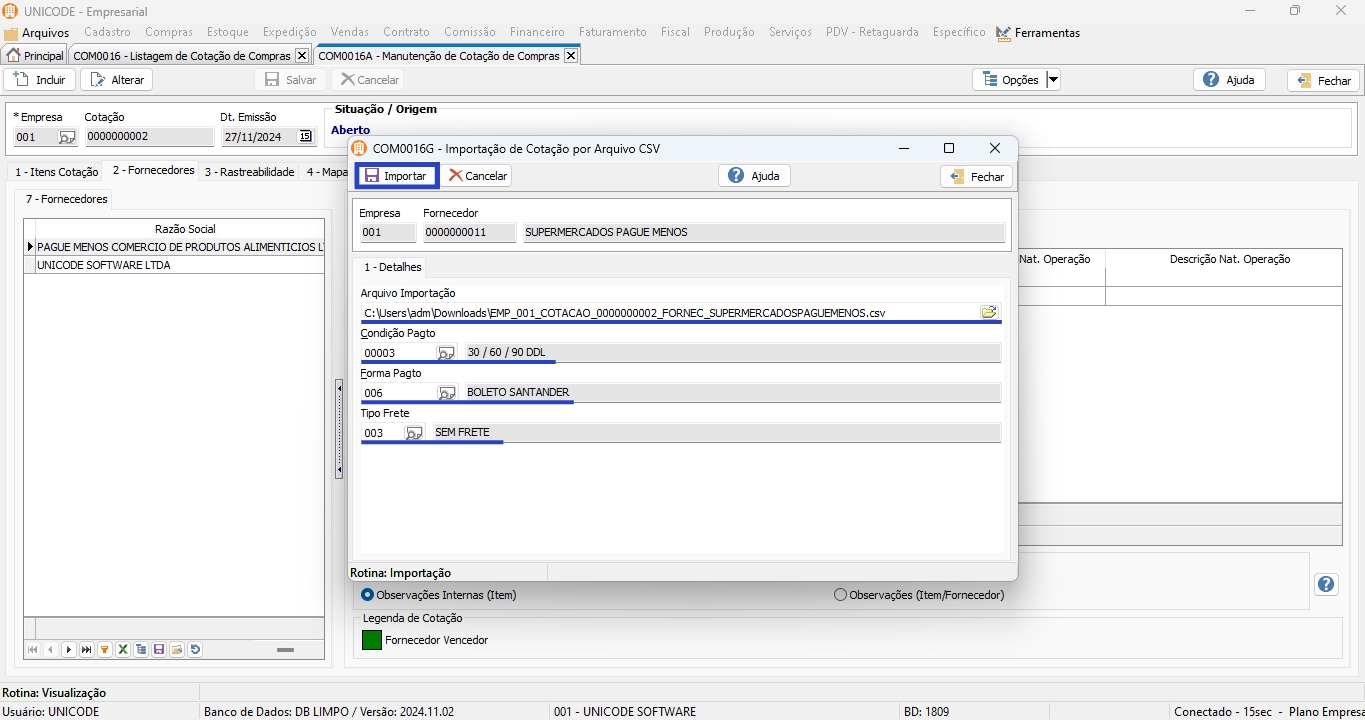
Task: Switch to the 1 - Itens Cotação tab
Action: [56, 172]
